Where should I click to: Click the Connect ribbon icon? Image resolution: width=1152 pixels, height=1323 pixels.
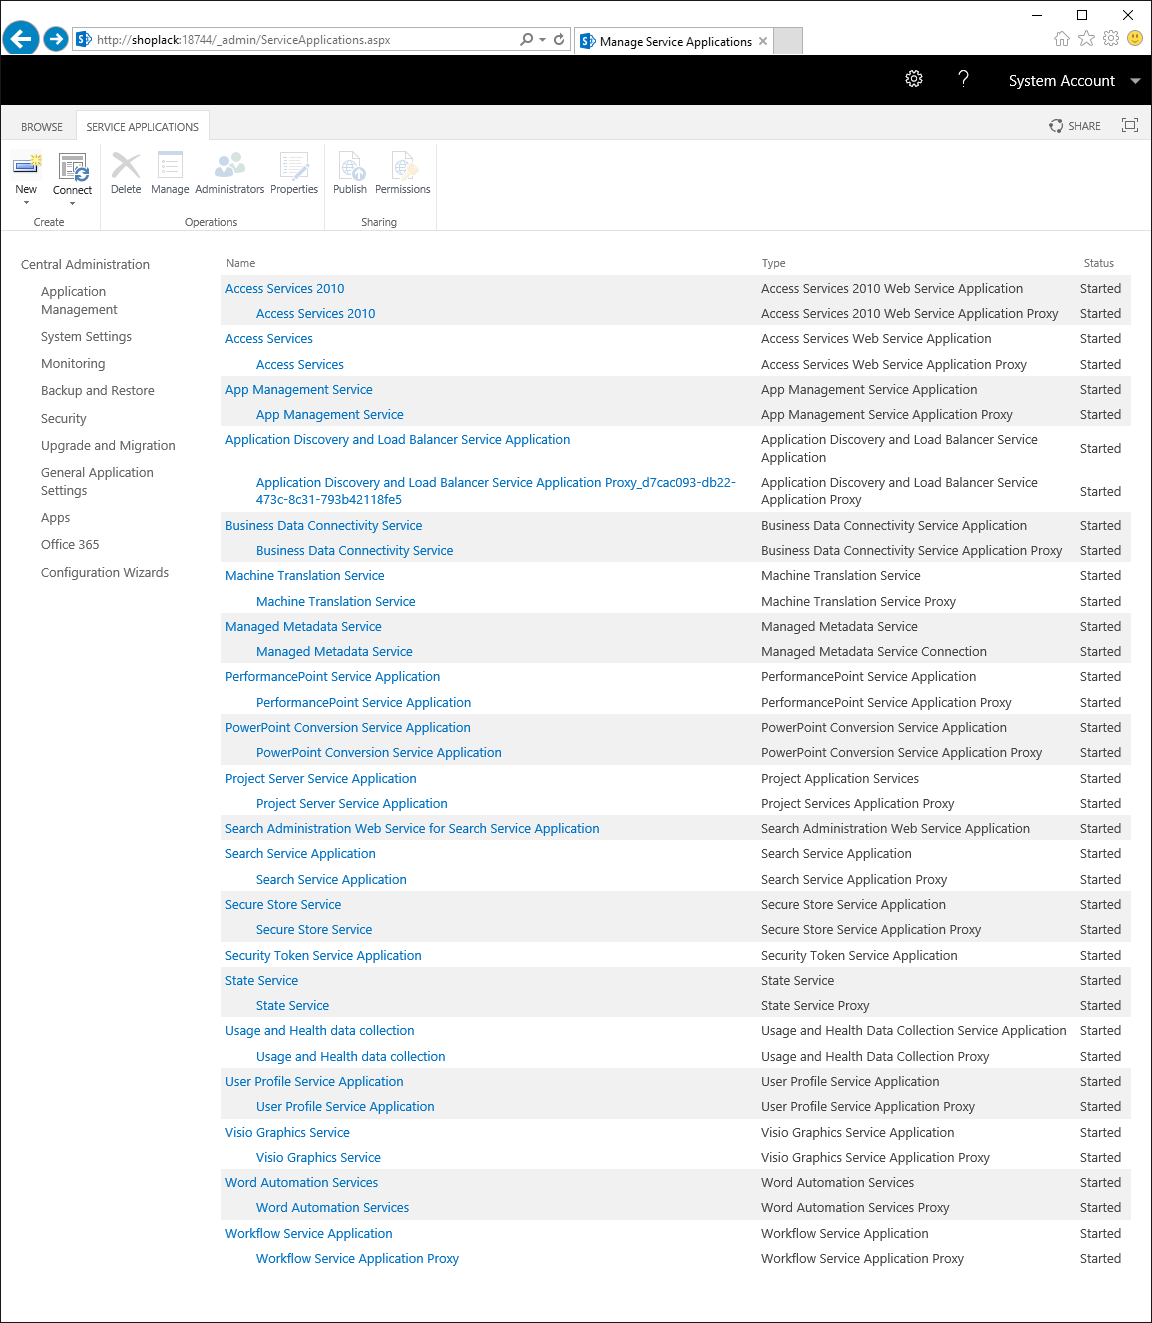click(73, 166)
